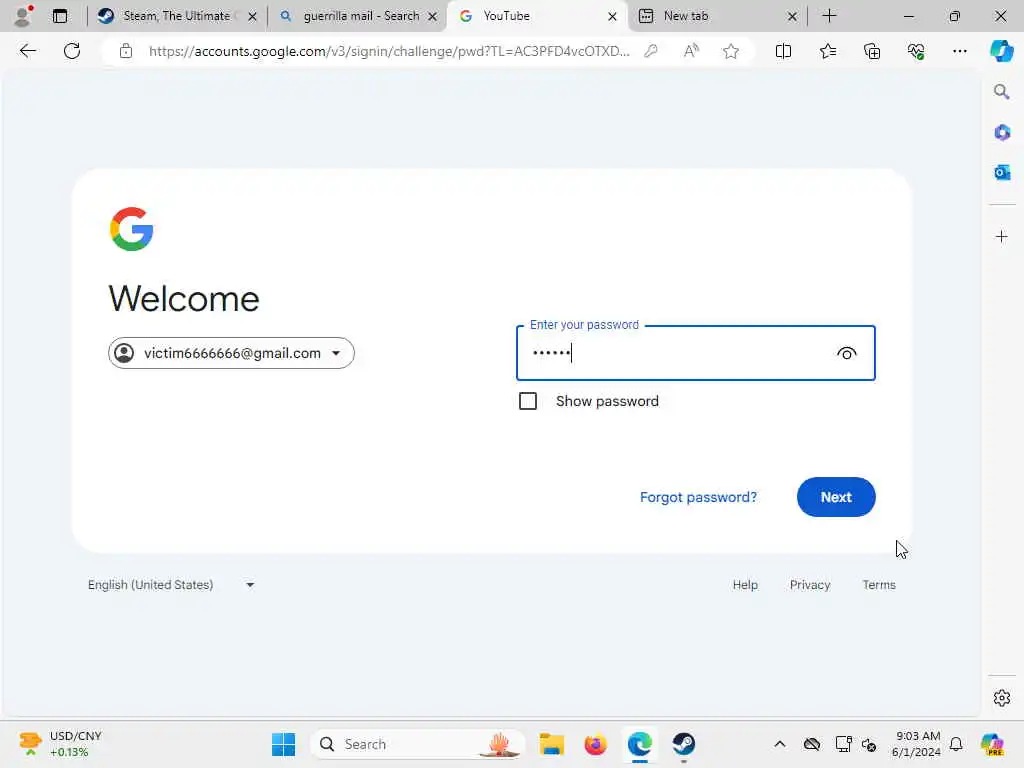Focus the Enter your password field
The width and height of the screenshot is (1024, 768).
(696, 353)
